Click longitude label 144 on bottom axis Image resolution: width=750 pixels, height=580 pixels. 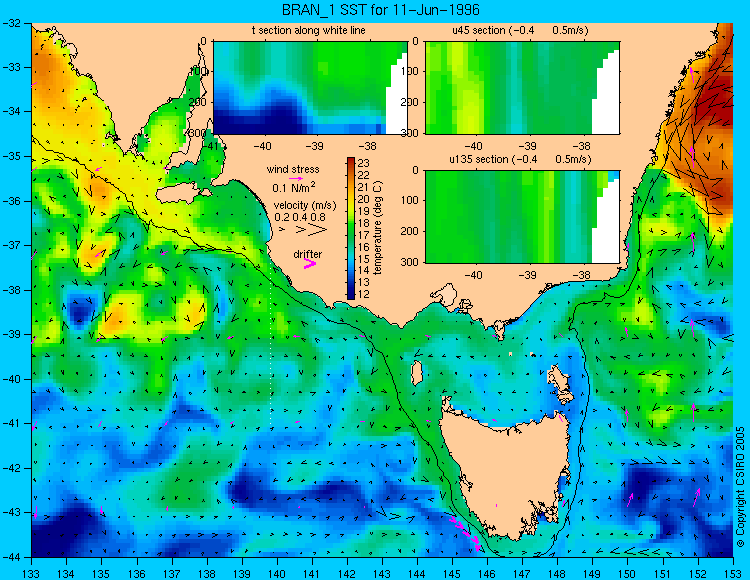pyautogui.click(x=417, y=574)
